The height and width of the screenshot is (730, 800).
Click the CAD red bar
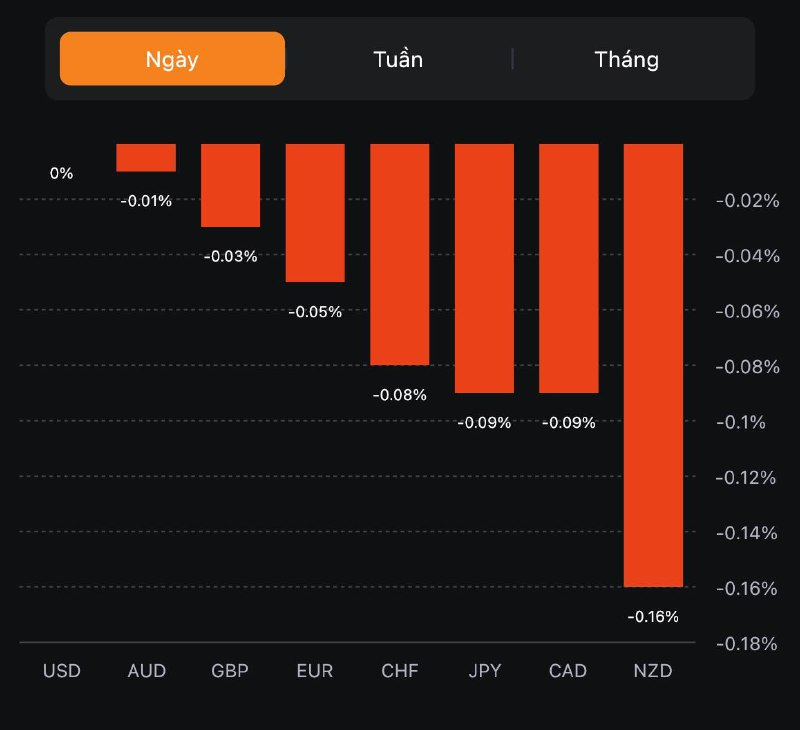[x=569, y=268]
